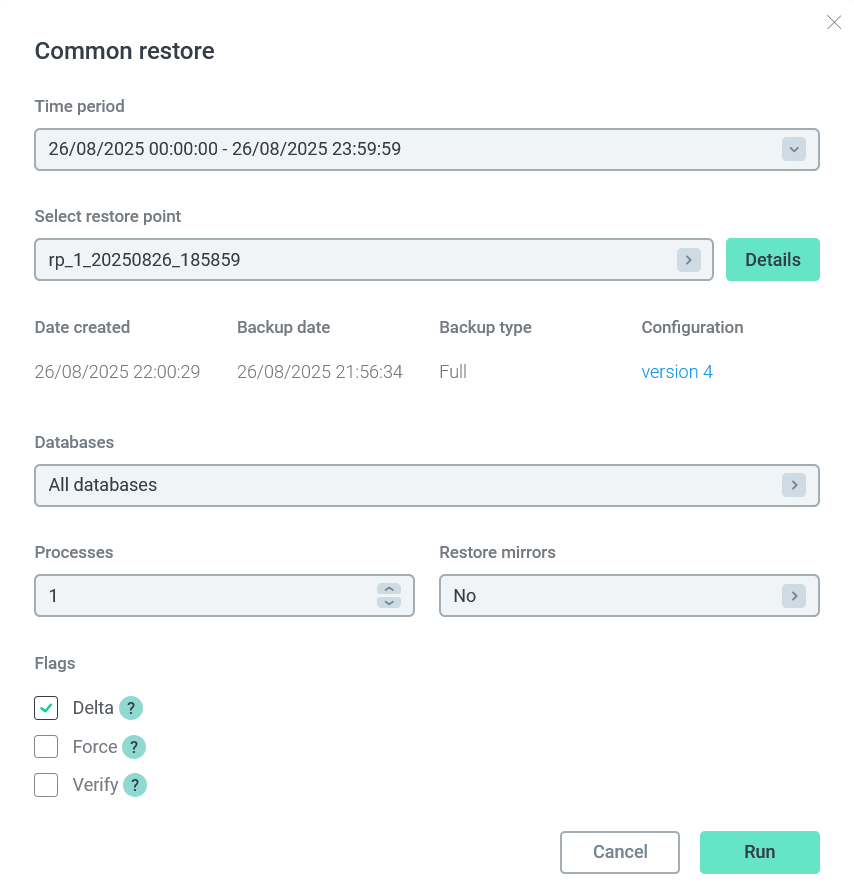Uncheck the Delta flag
The width and height of the screenshot is (854, 887).
(x=46, y=707)
